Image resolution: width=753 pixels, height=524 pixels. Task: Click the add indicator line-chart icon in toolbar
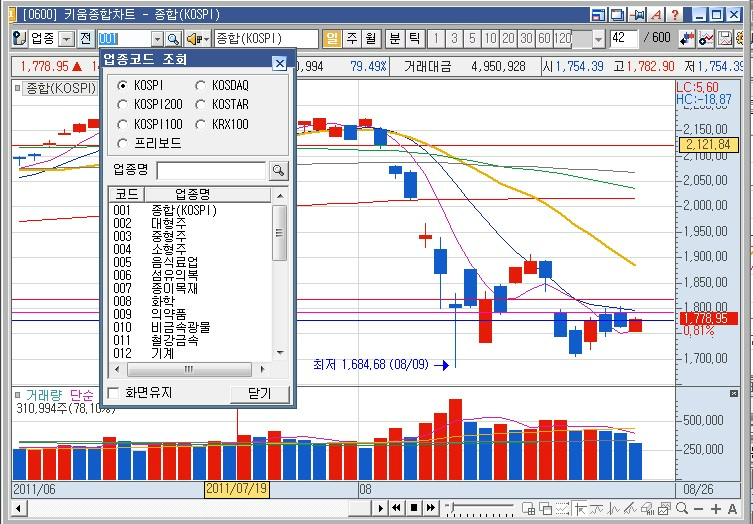[706, 39]
